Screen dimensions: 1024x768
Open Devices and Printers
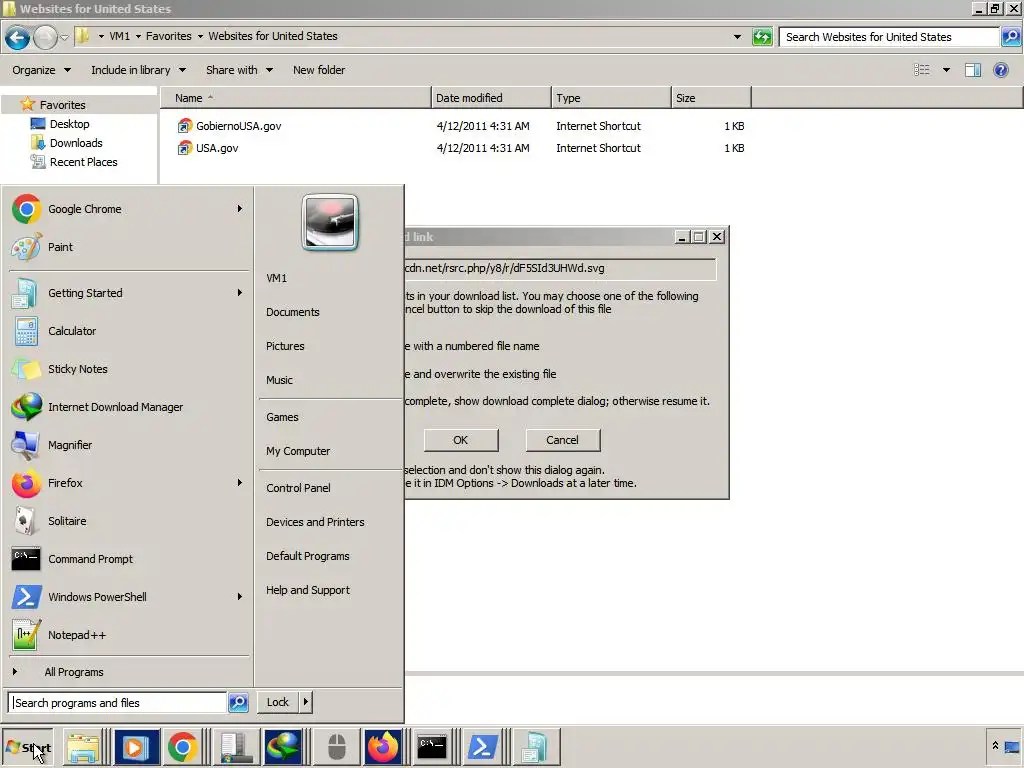(x=315, y=522)
